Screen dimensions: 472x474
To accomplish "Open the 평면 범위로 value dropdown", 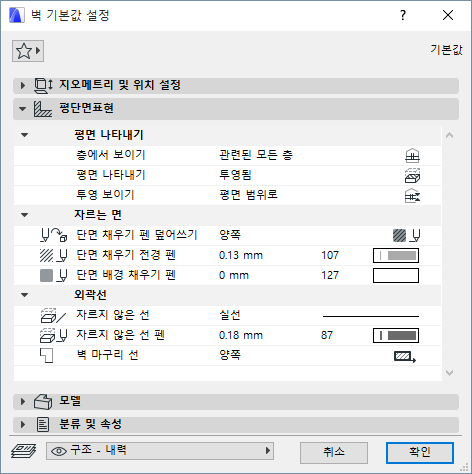I will [x=248, y=195].
